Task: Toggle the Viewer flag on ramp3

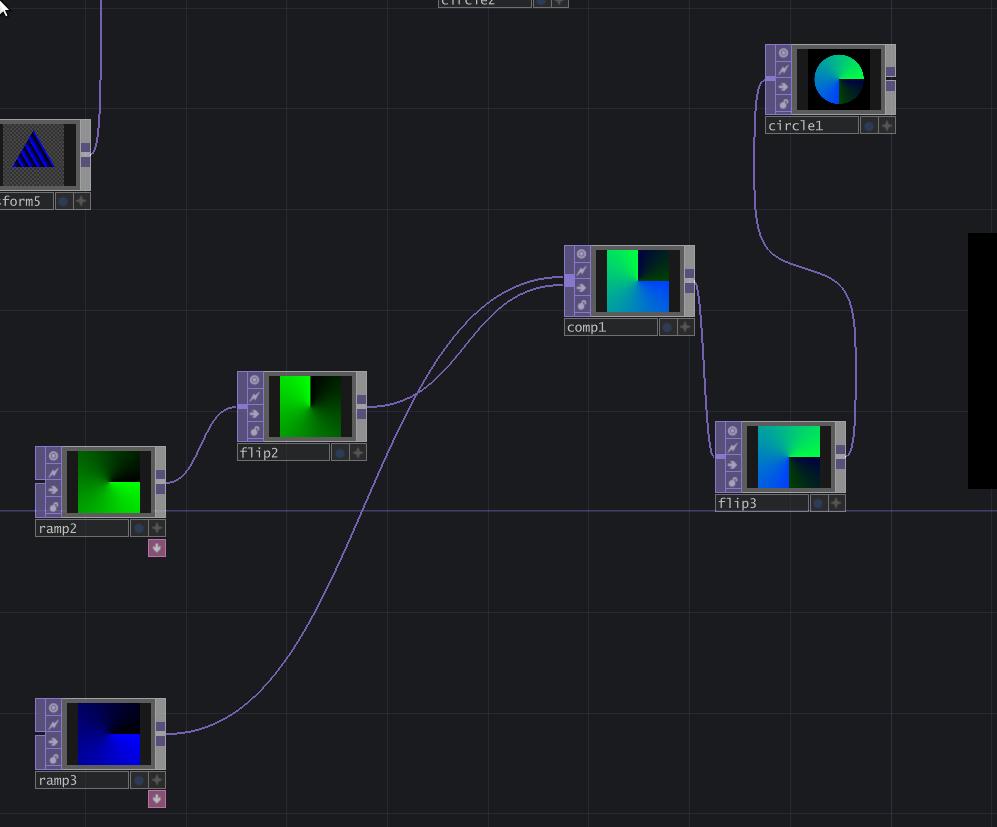Action: tap(53, 707)
